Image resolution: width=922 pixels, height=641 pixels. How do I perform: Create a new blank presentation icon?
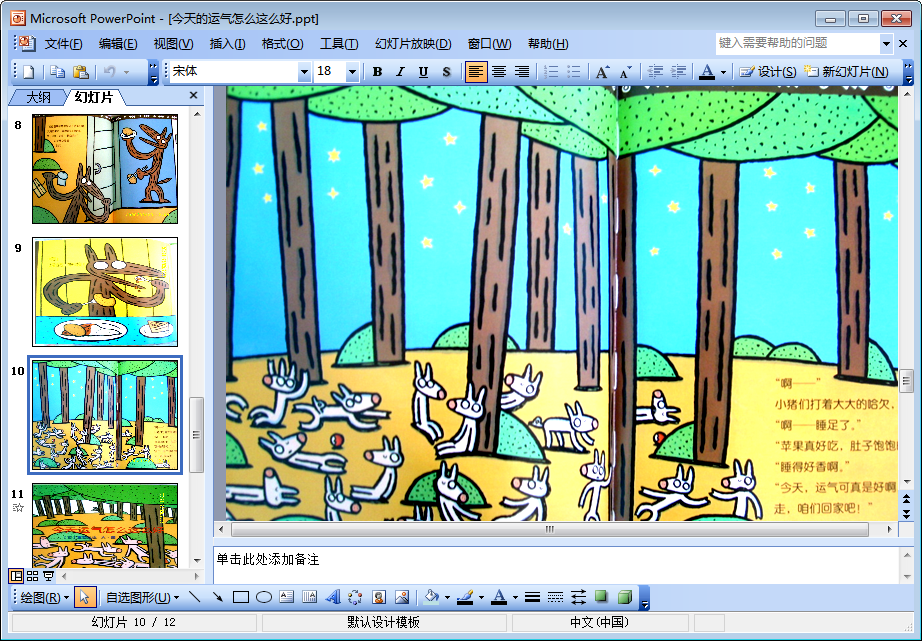pos(28,72)
